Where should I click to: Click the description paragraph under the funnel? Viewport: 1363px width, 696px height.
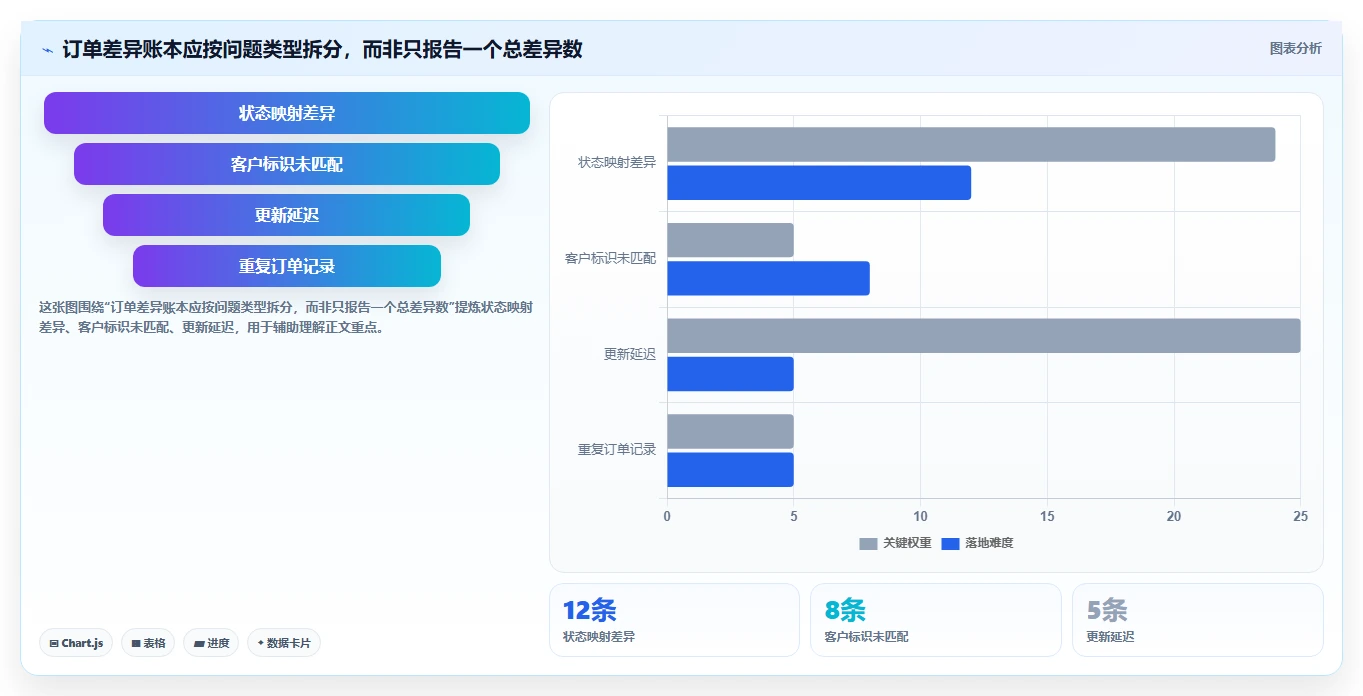(286, 317)
